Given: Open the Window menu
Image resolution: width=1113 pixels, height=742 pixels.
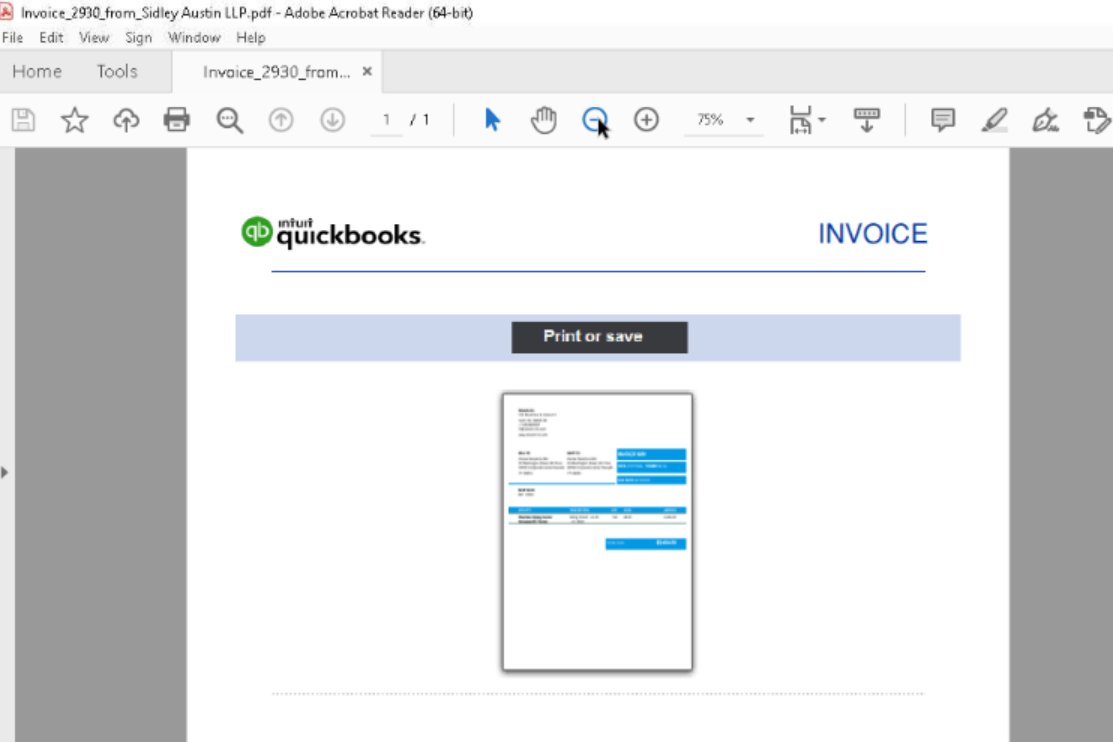Looking at the screenshot, I should pyautogui.click(x=194, y=38).
